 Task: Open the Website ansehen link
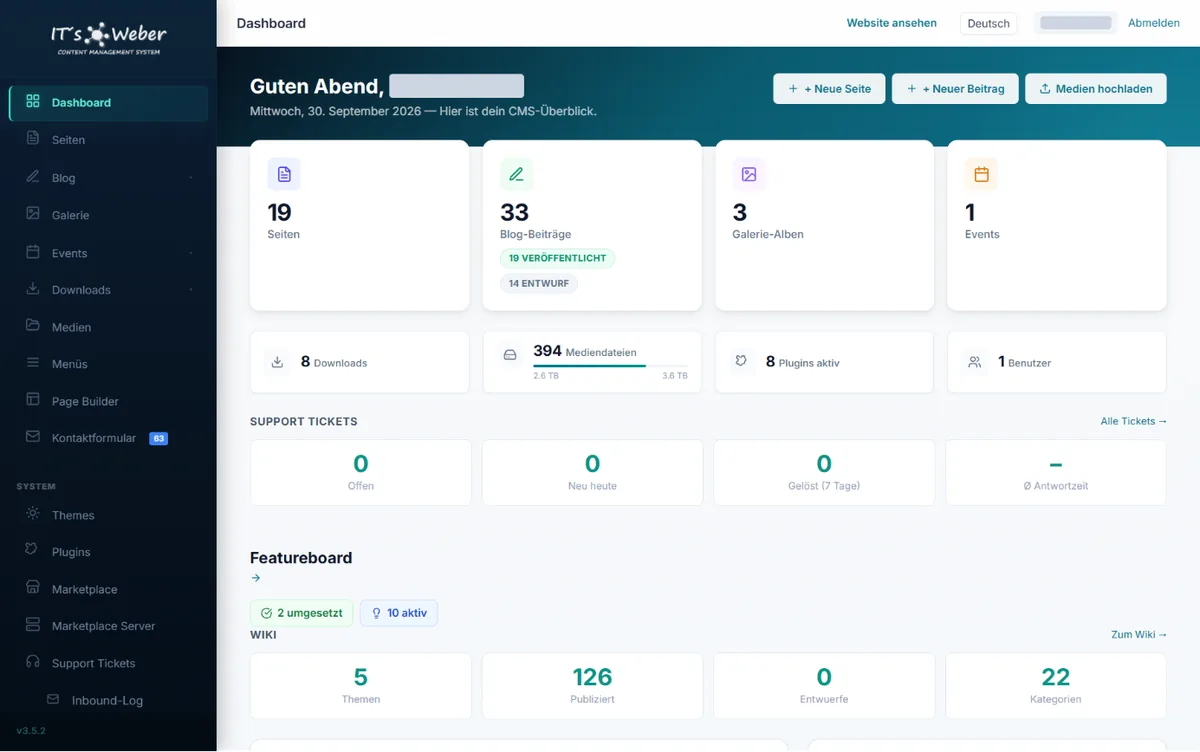click(x=892, y=23)
